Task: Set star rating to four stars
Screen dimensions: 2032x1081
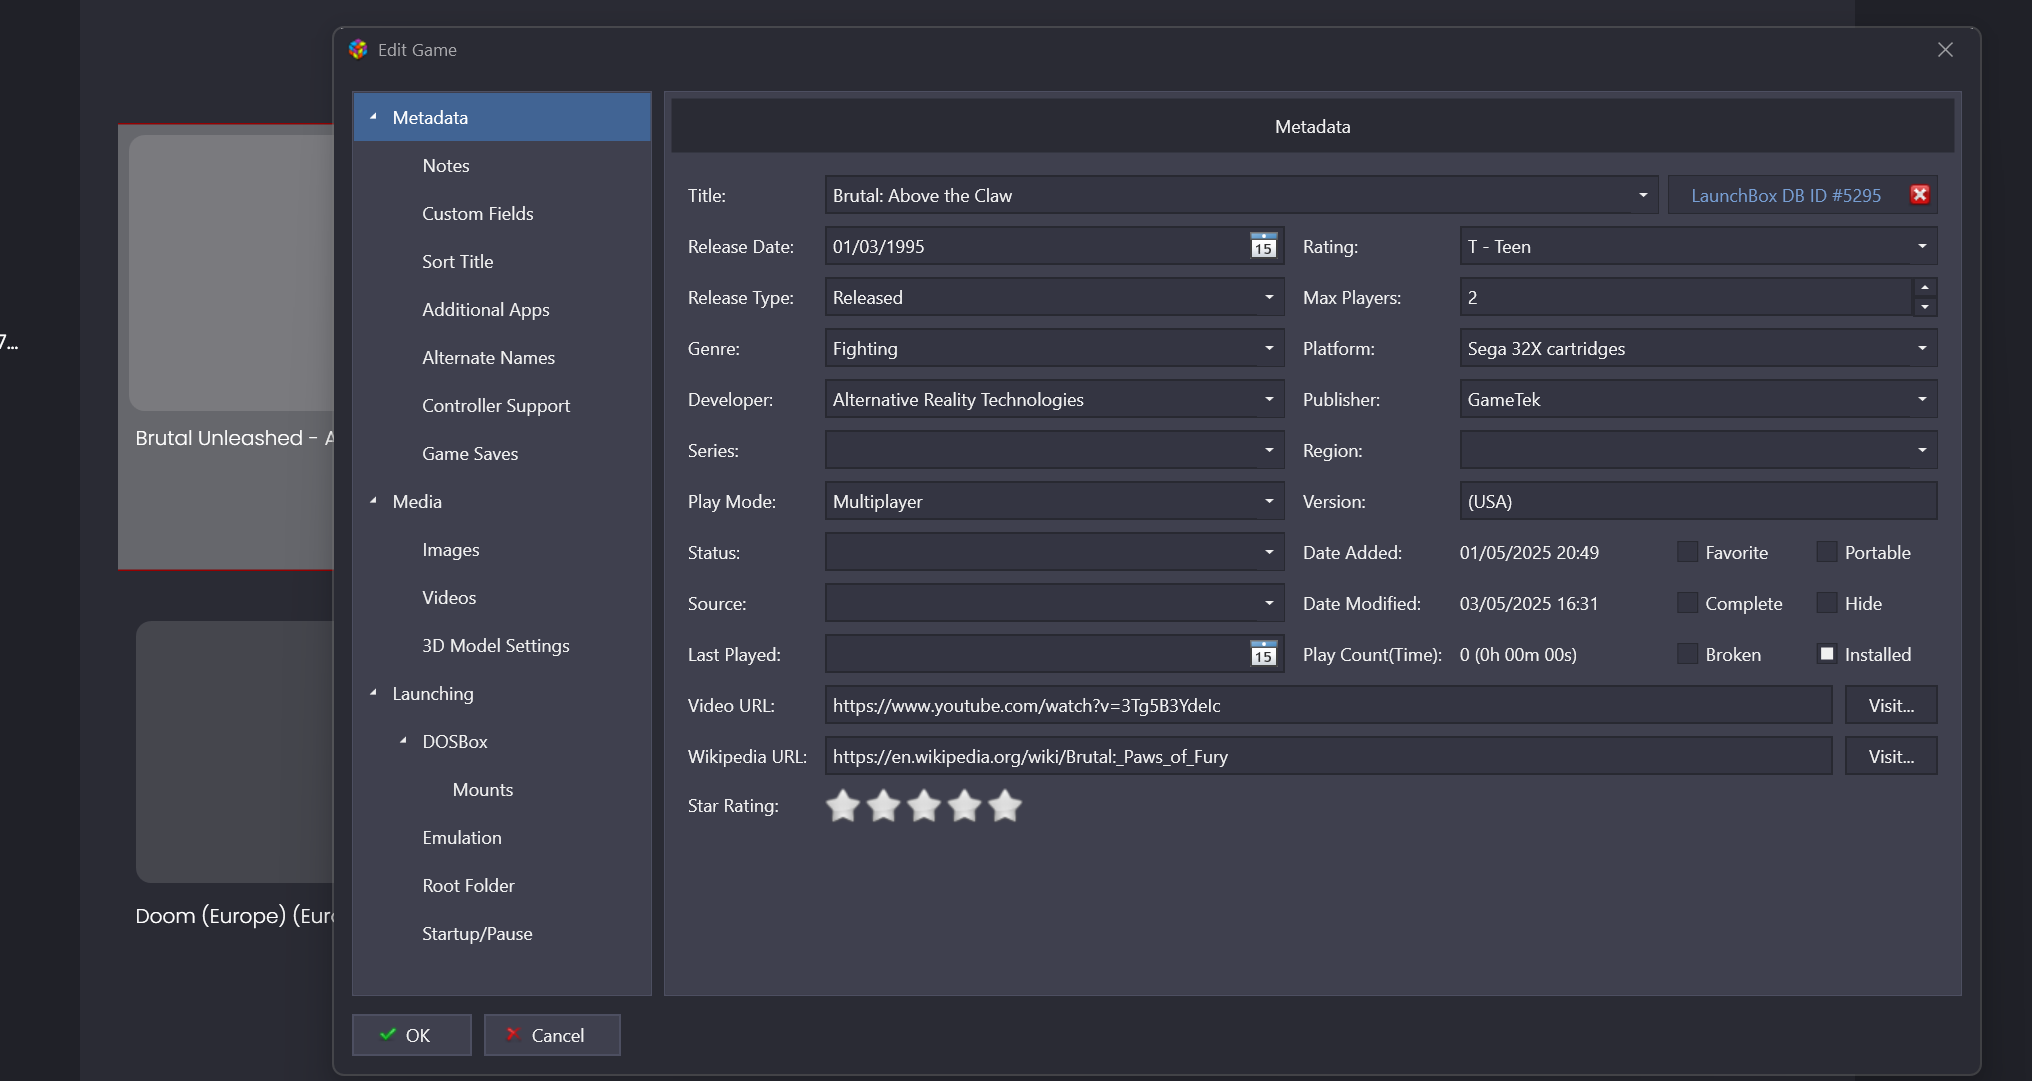Action: 965,805
